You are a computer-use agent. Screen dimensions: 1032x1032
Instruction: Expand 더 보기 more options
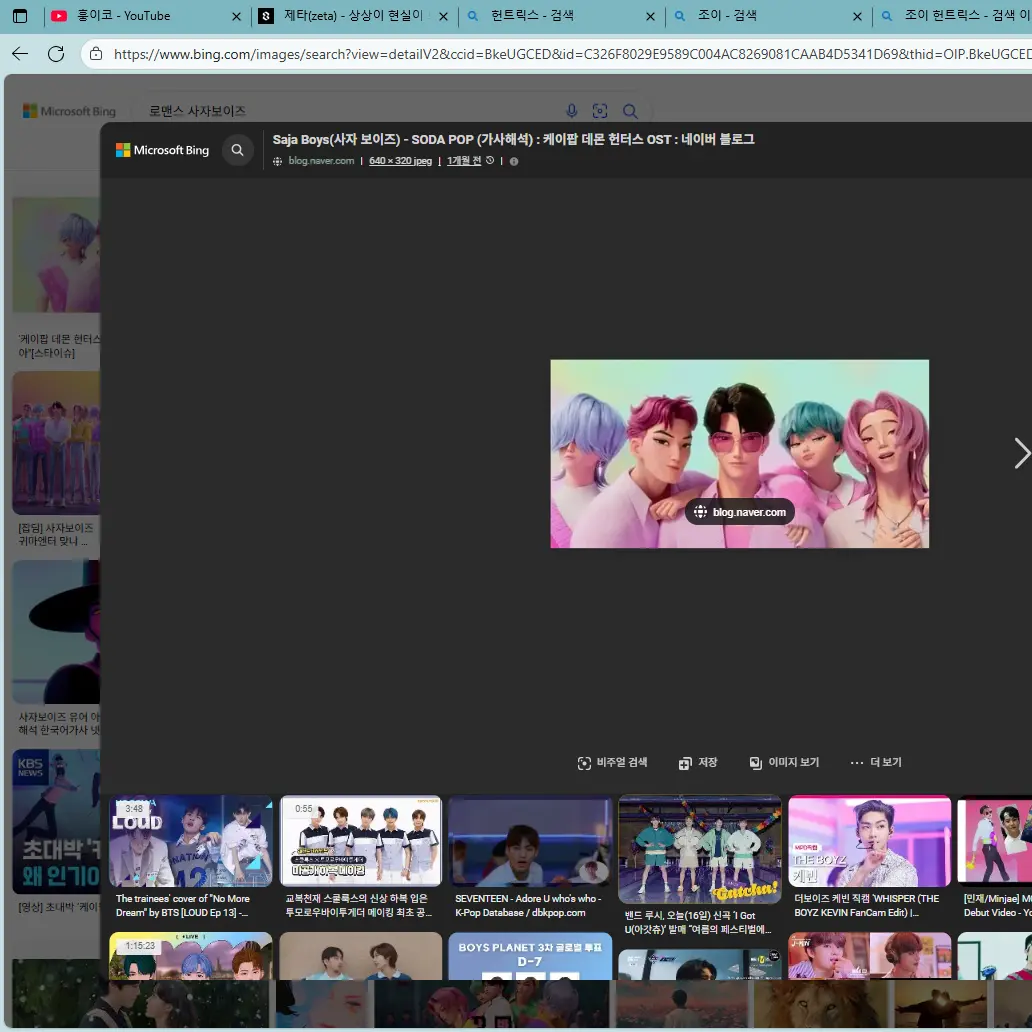875,762
